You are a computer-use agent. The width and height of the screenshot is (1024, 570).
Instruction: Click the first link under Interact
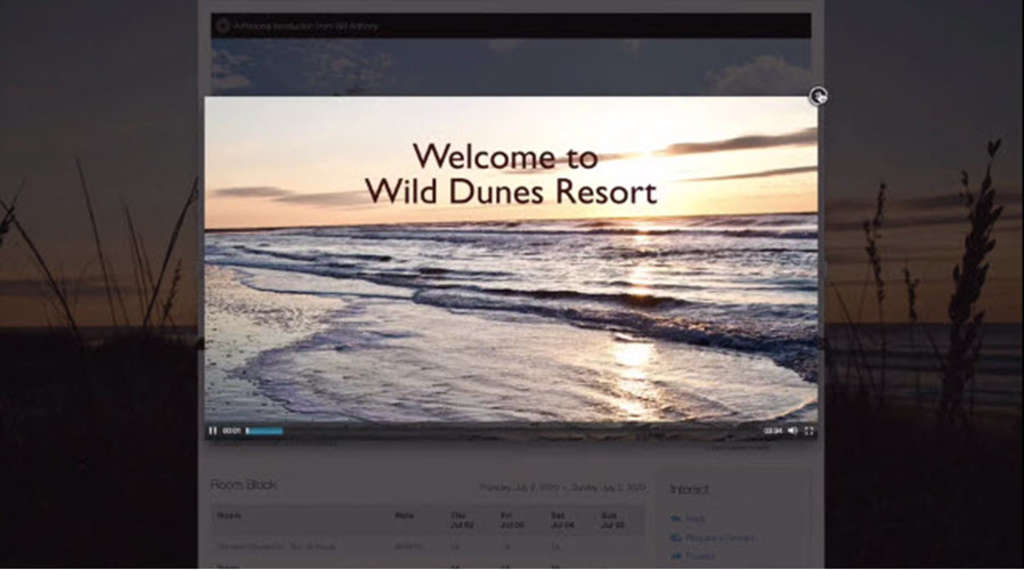[x=695, y=519]
